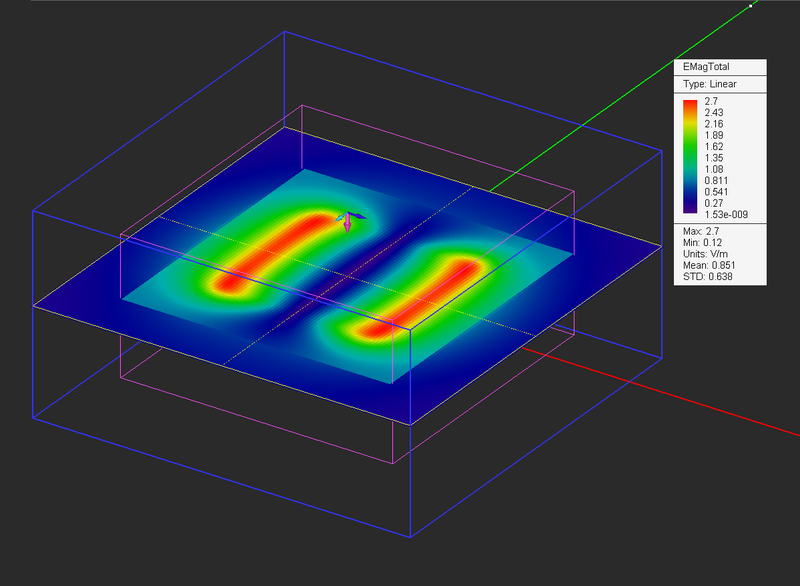
Task: Click the 1.89 scale value
Action: [x=714, y=135]
